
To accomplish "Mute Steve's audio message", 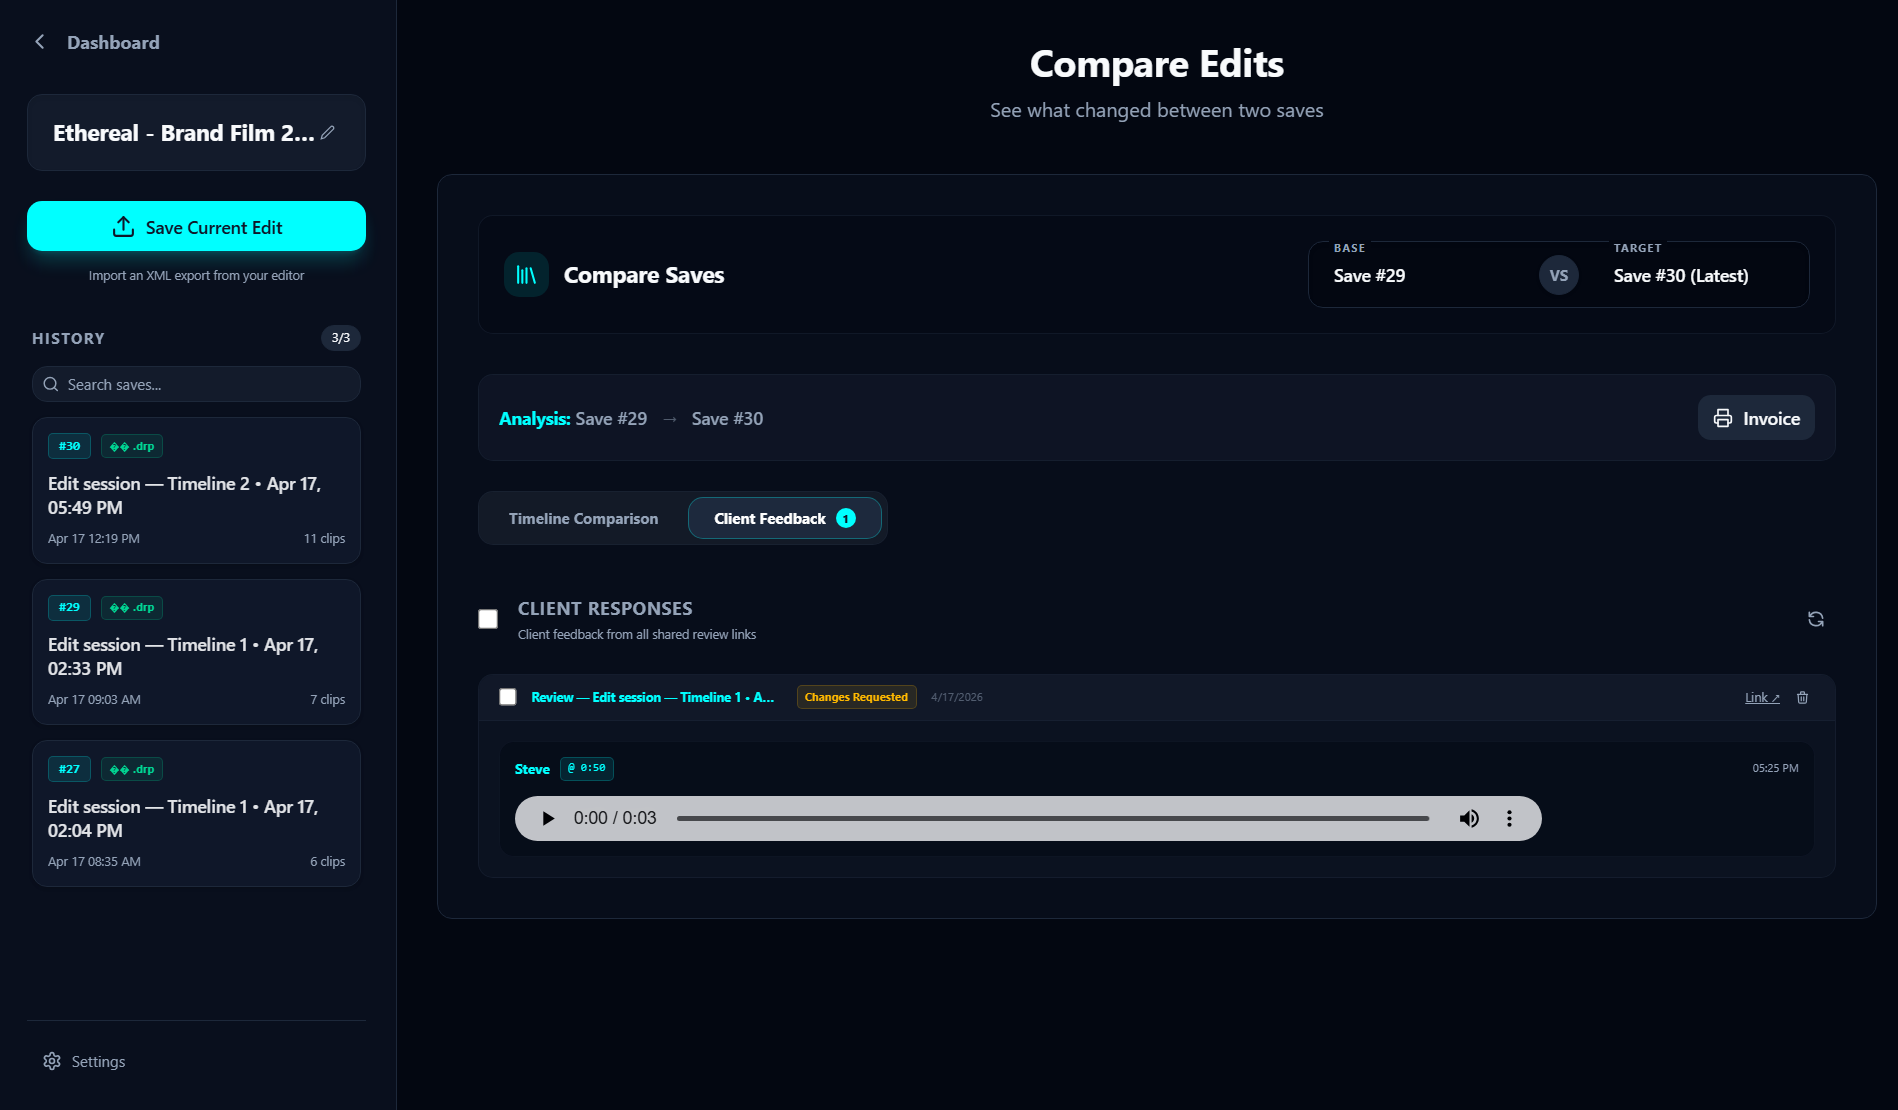I will pos(1469,817).
